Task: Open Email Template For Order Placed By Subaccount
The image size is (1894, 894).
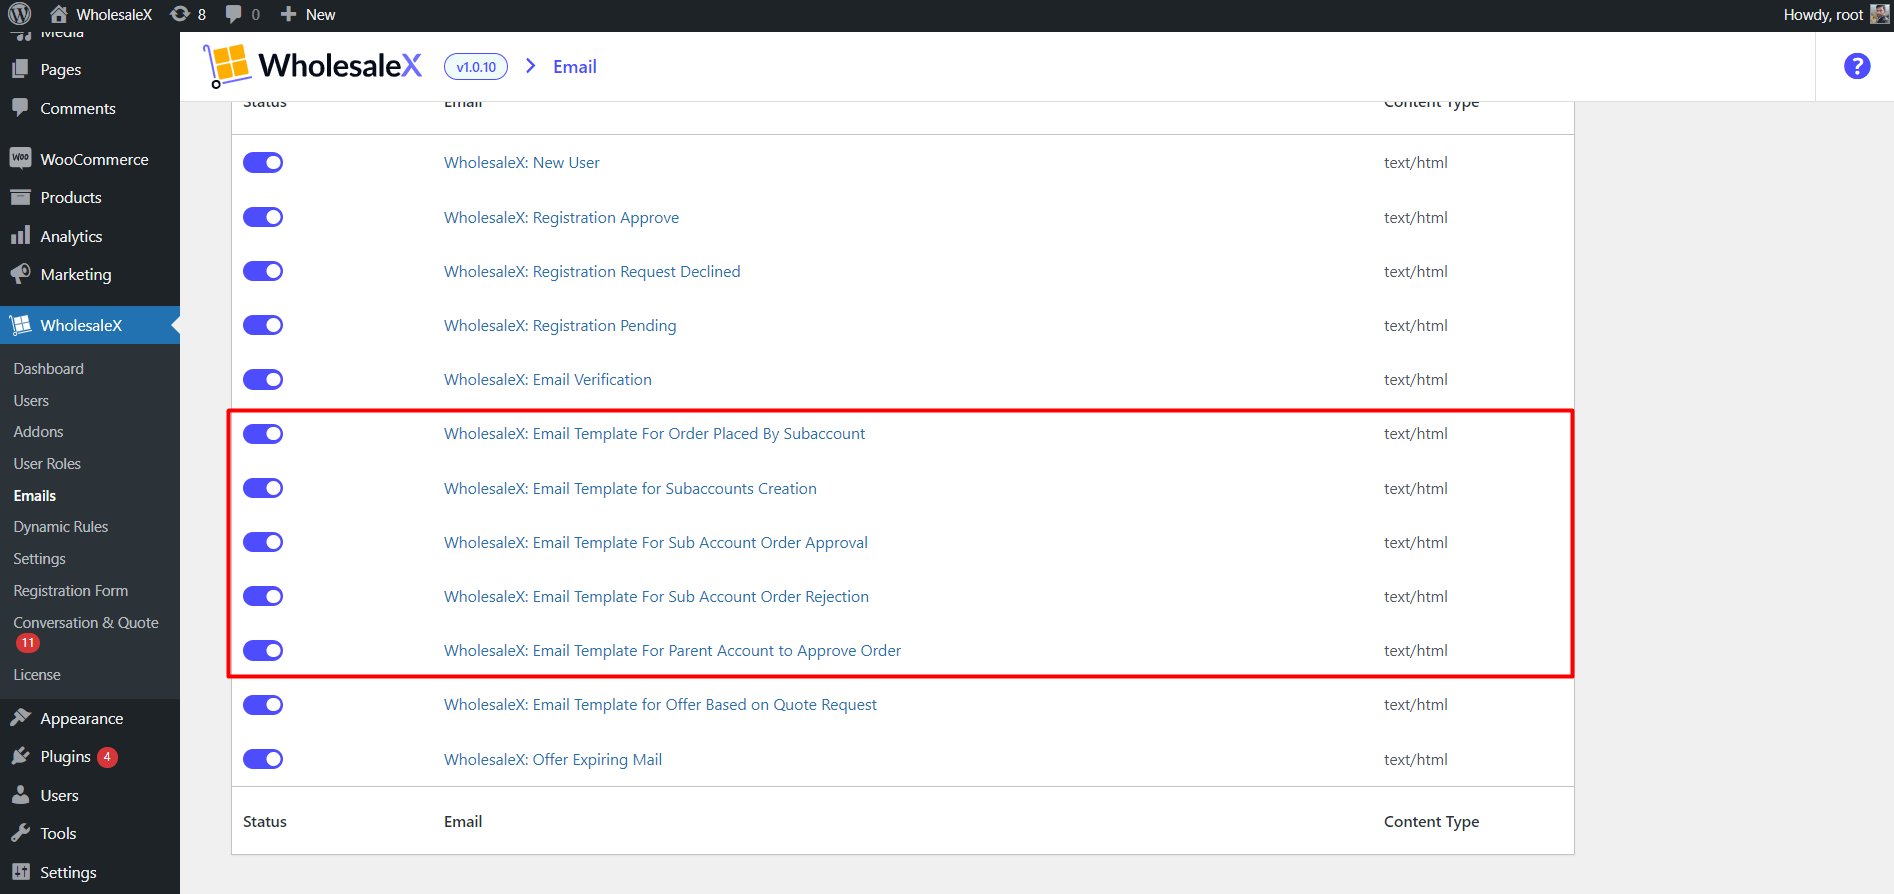Action: [x=655, y=433]
